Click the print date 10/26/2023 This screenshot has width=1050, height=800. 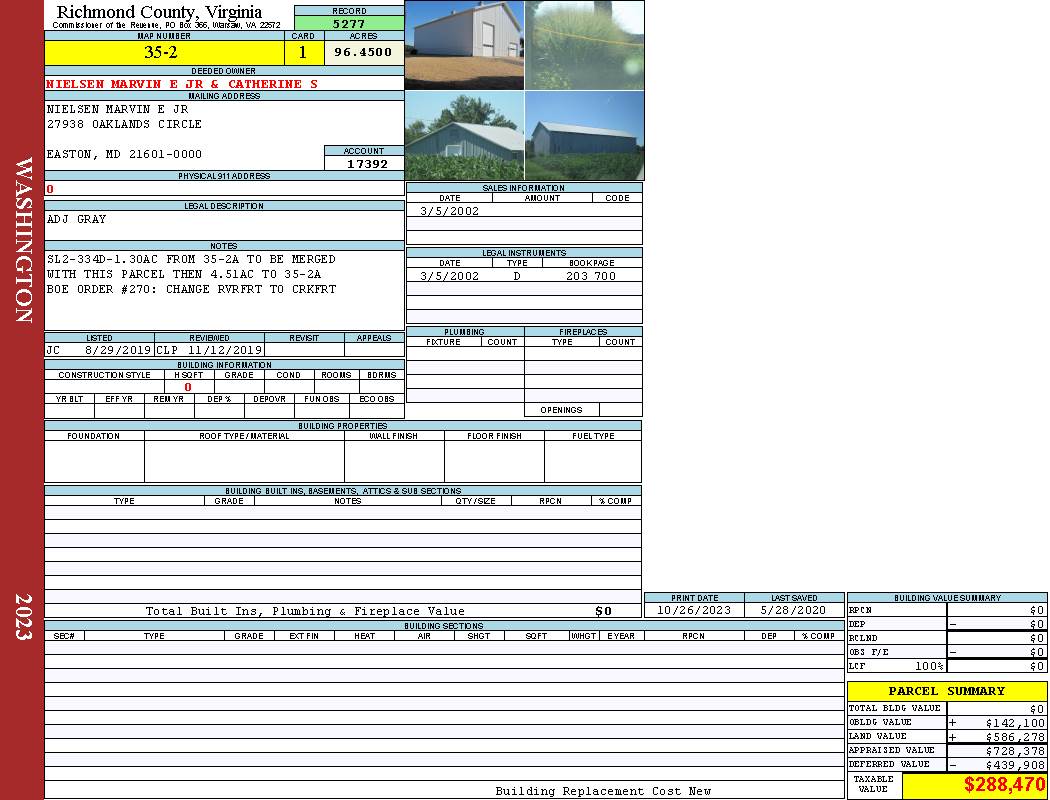coord(693,610)
